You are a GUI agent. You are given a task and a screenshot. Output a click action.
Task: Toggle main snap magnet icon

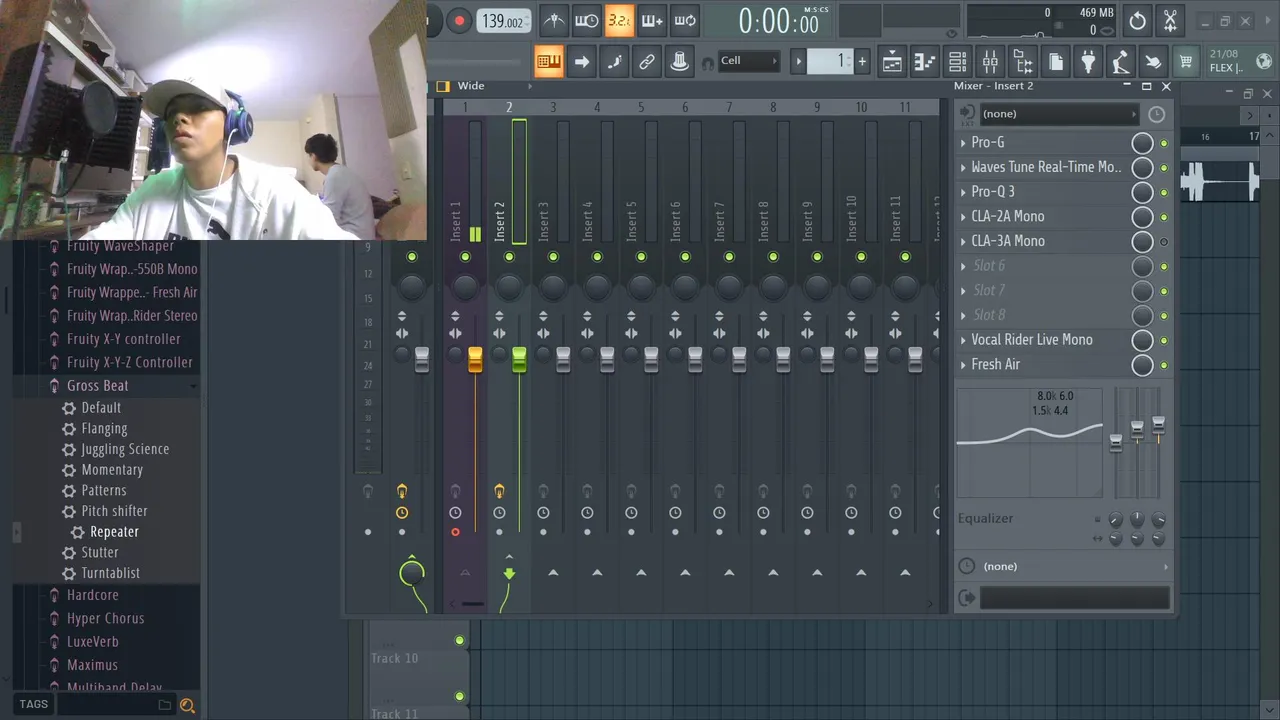click(708, 62)
